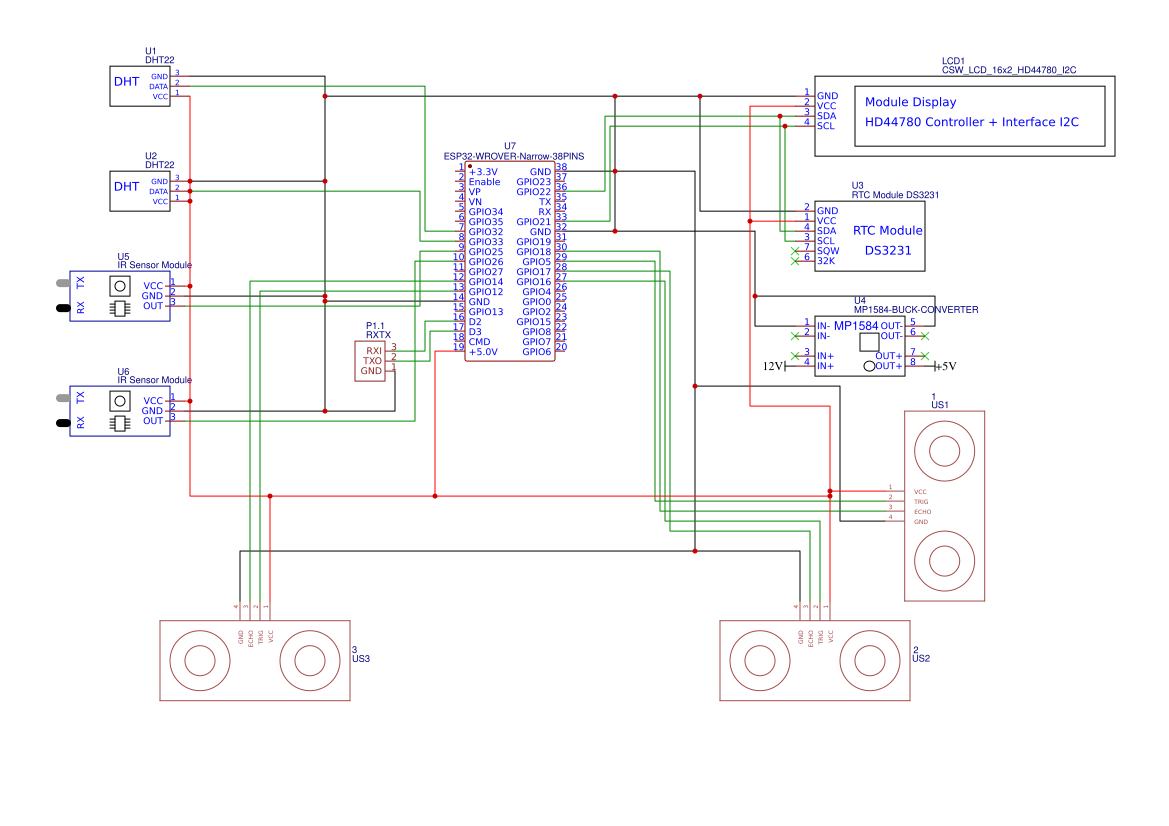This screenshot has width=1169, height=826.
Task: Select the US2 ultrasonic sensor component
Action: [x=815, y=661]
